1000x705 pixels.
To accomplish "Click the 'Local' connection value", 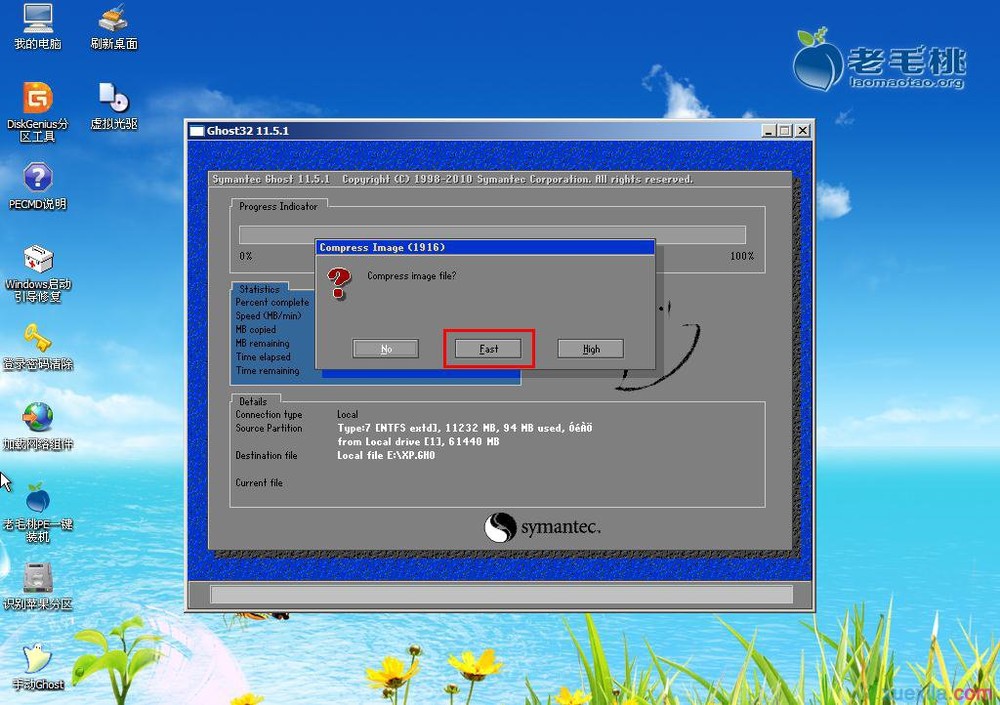I will click(348, 415).
